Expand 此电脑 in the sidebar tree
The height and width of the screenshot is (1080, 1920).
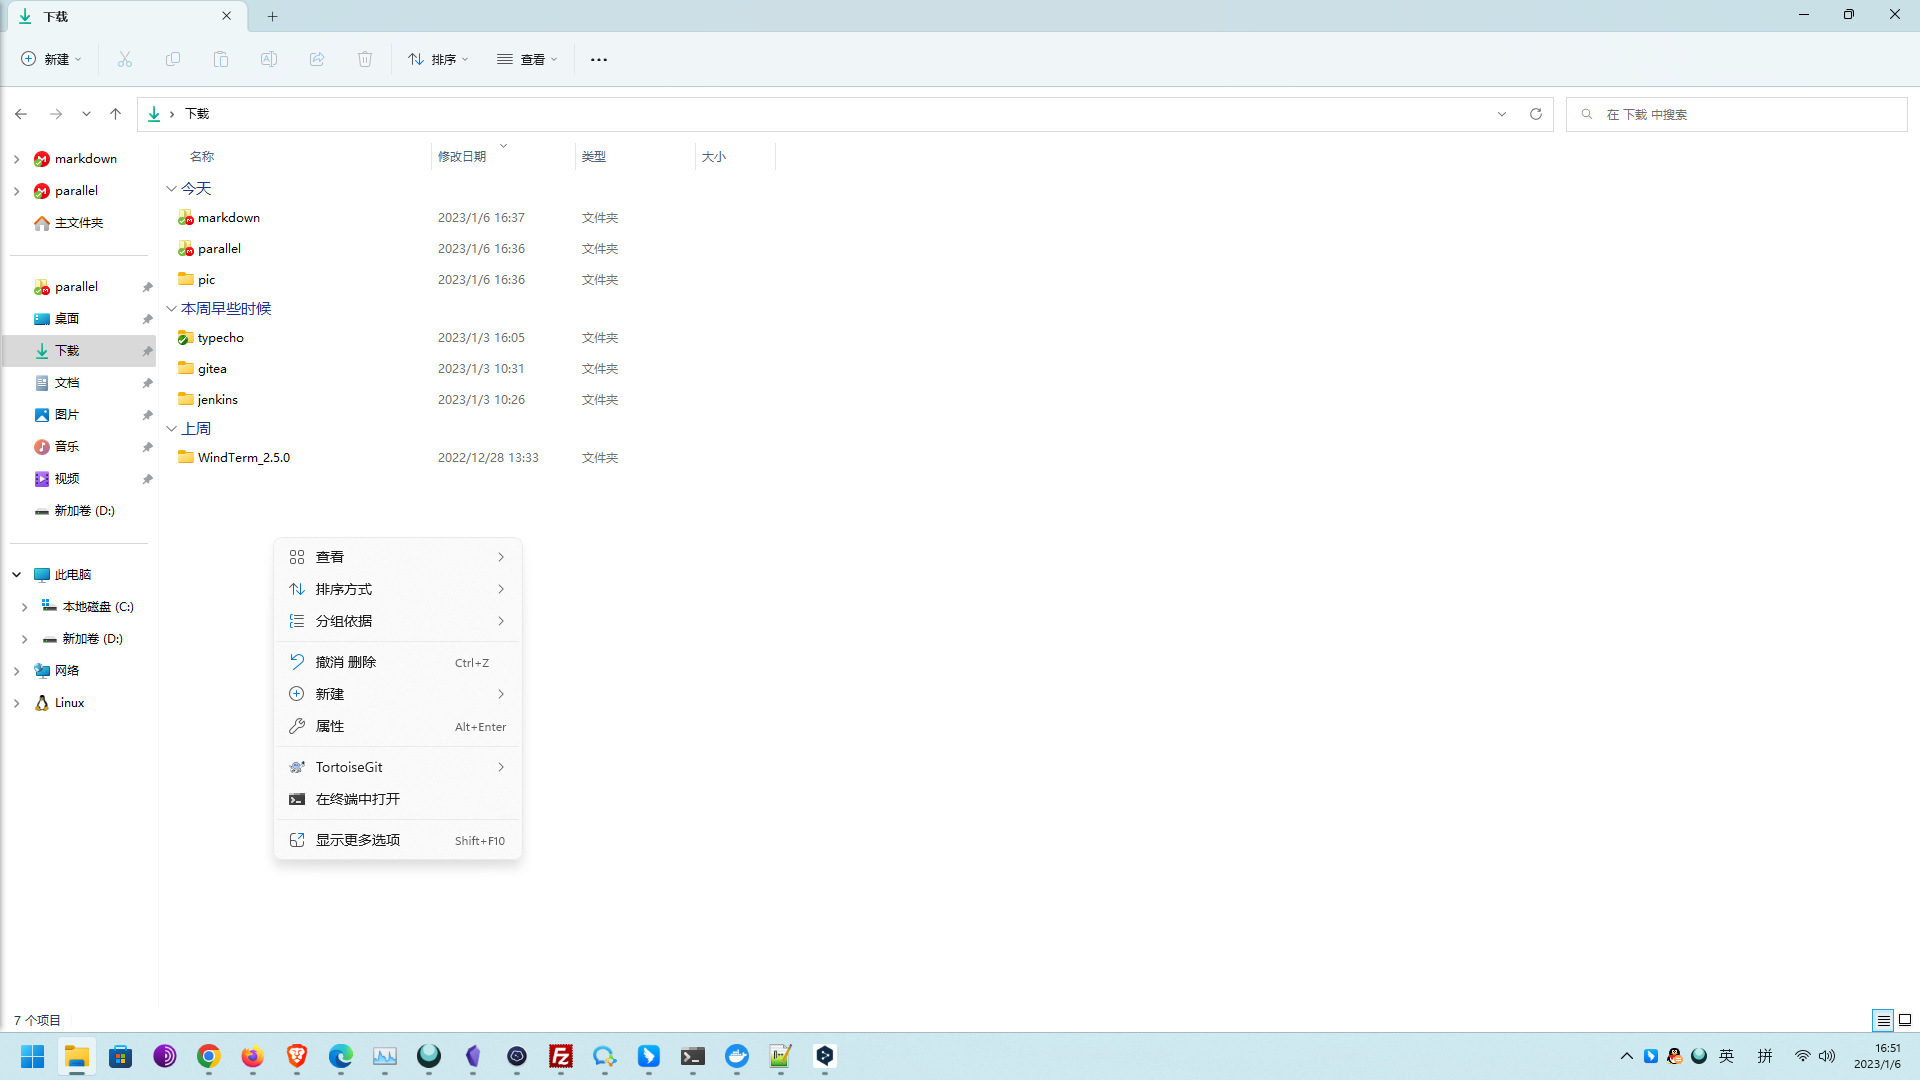coord(16,574)
